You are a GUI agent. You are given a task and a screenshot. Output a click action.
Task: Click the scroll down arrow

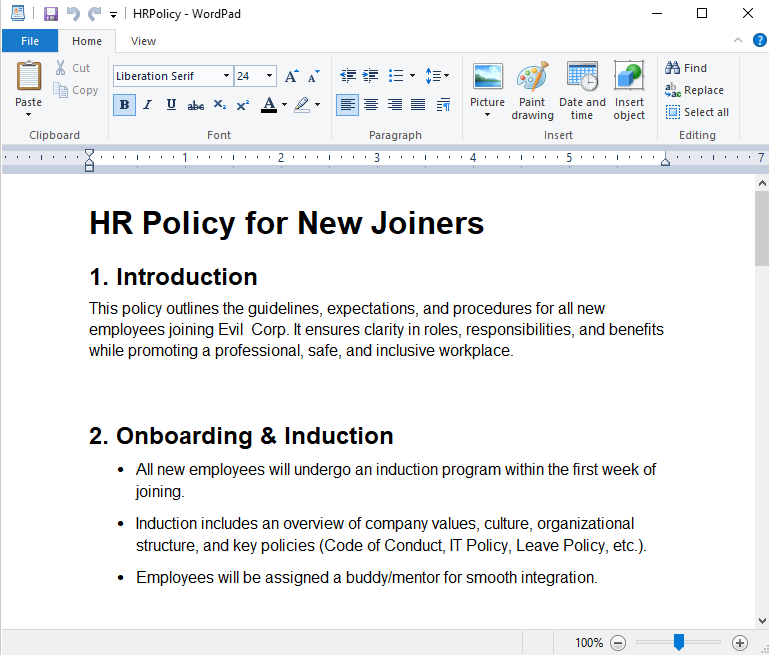coord(762,620)
